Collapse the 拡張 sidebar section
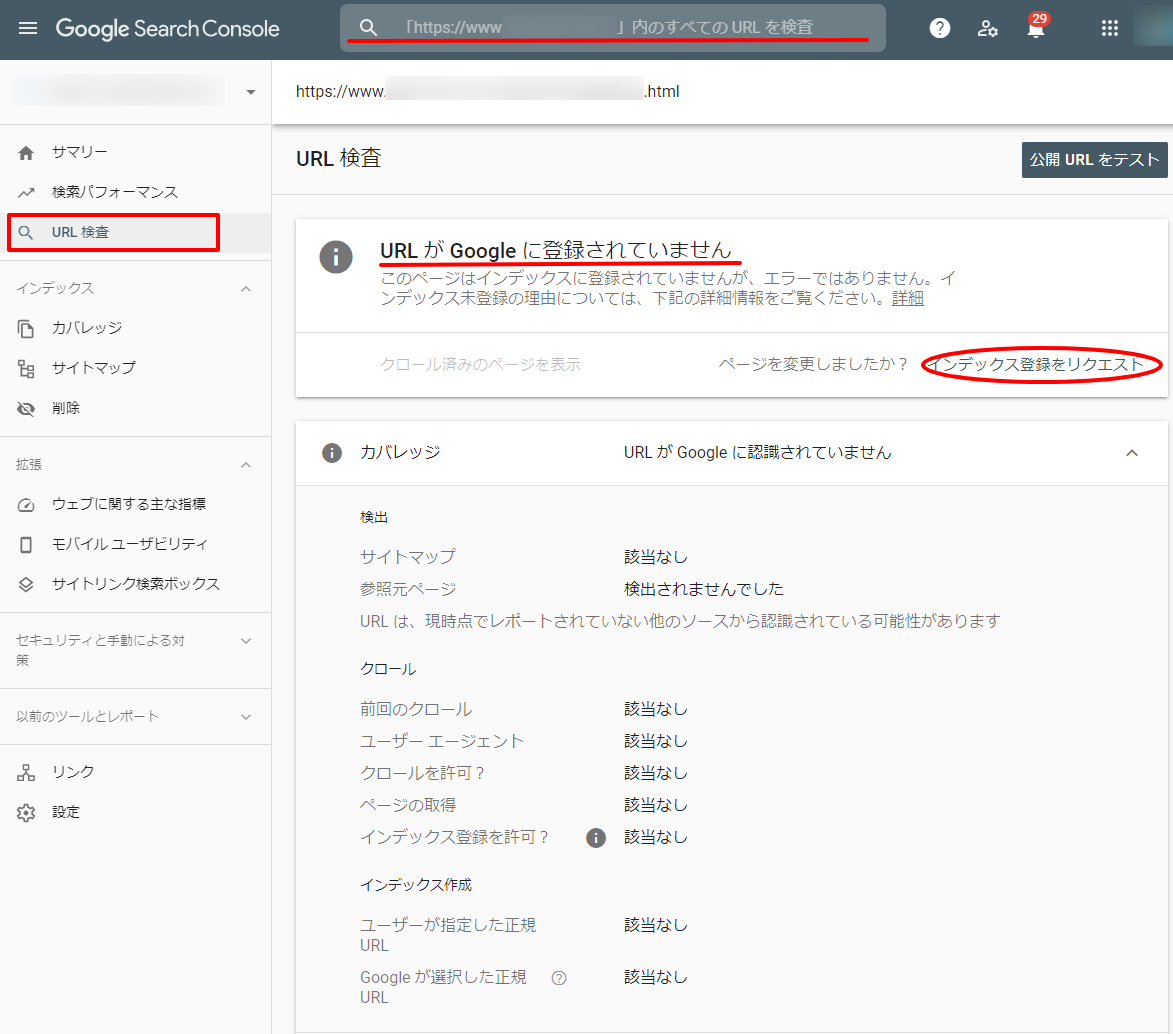 [246, 465]
